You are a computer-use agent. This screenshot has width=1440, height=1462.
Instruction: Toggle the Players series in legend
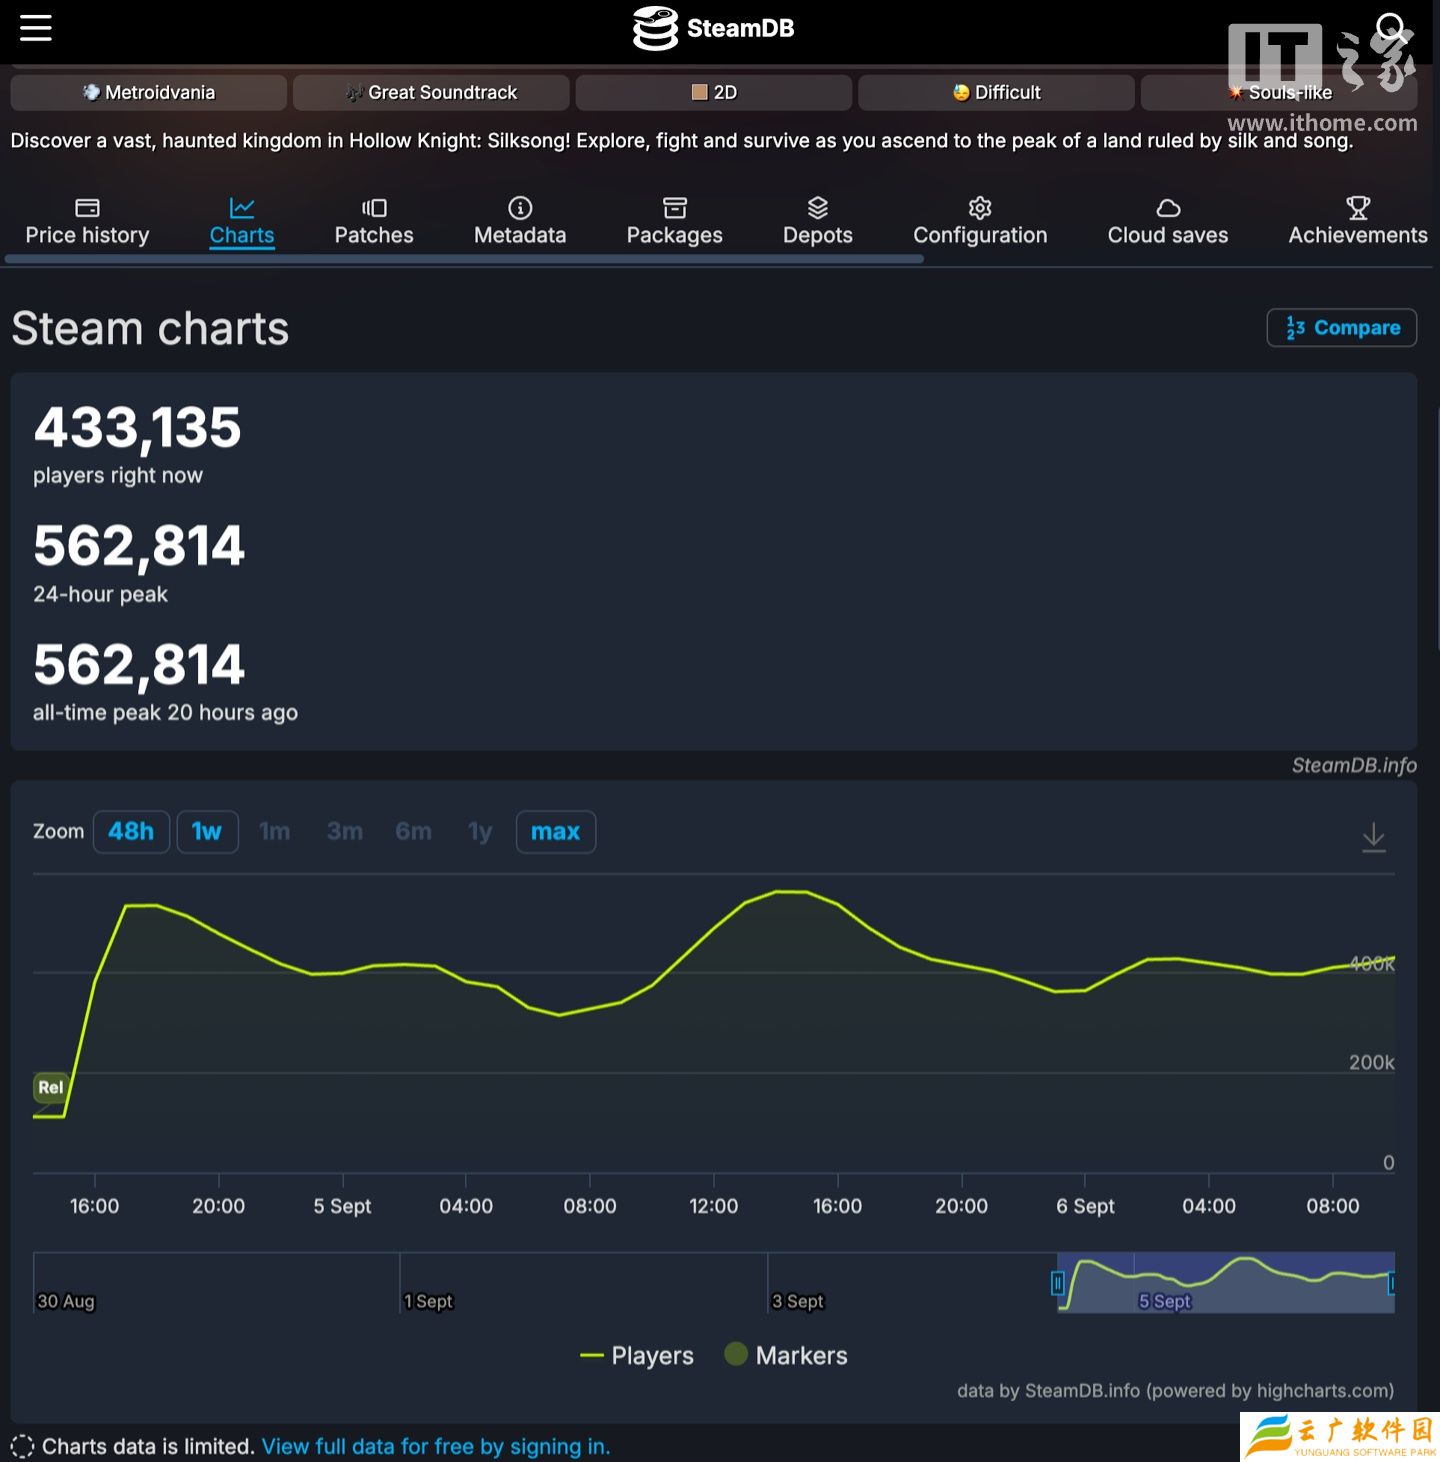coord(637,1356)
